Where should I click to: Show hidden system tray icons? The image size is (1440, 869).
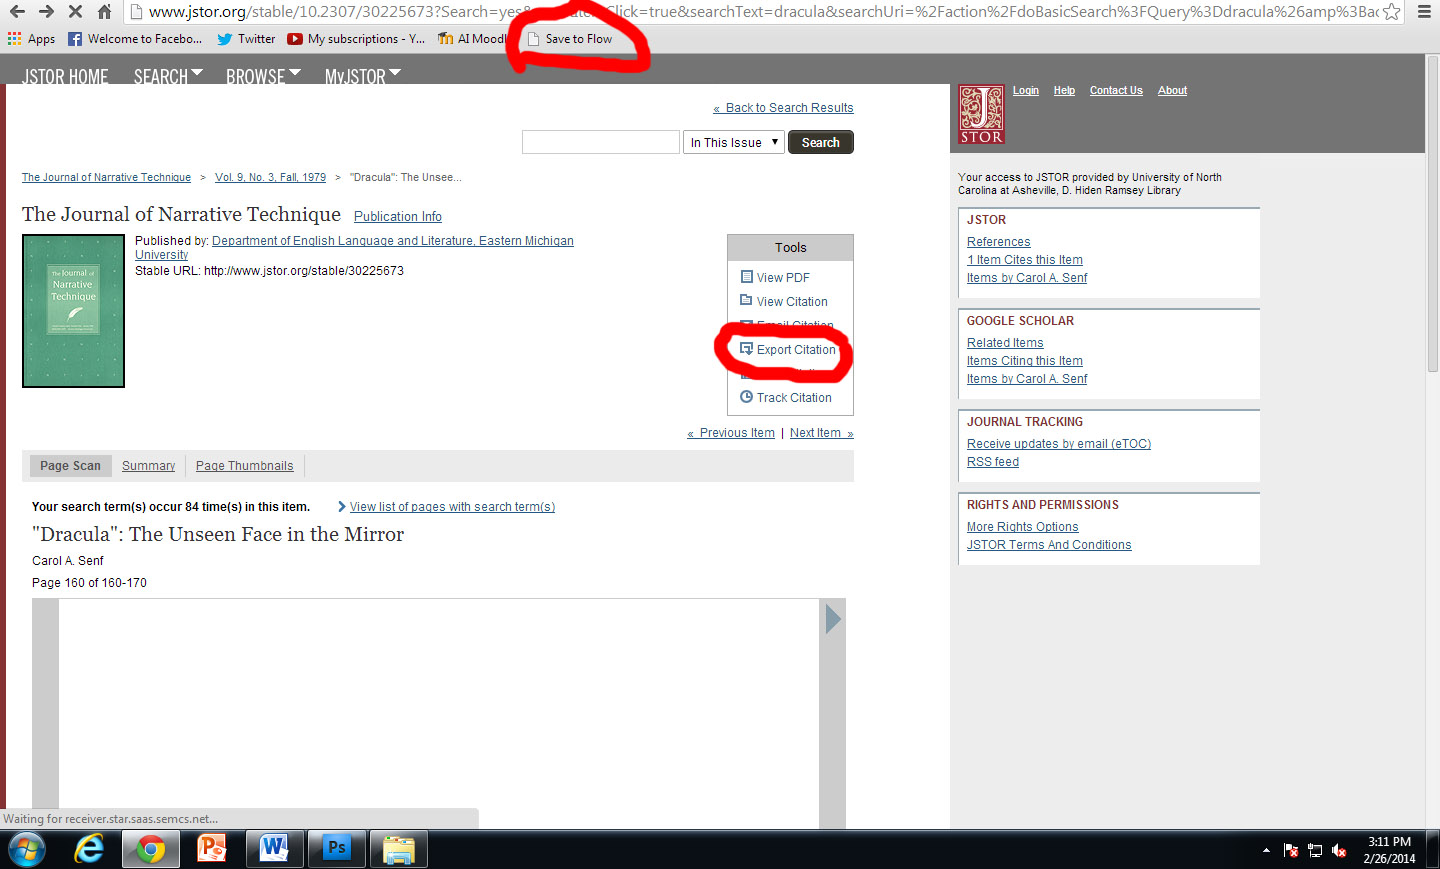pos(1266,851)
